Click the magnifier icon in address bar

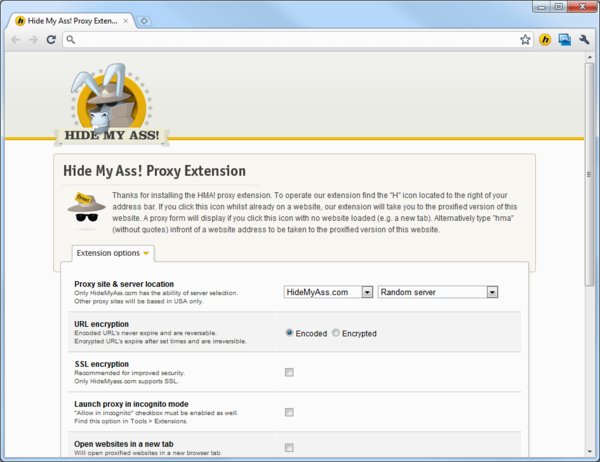click(x=70, y=39)
